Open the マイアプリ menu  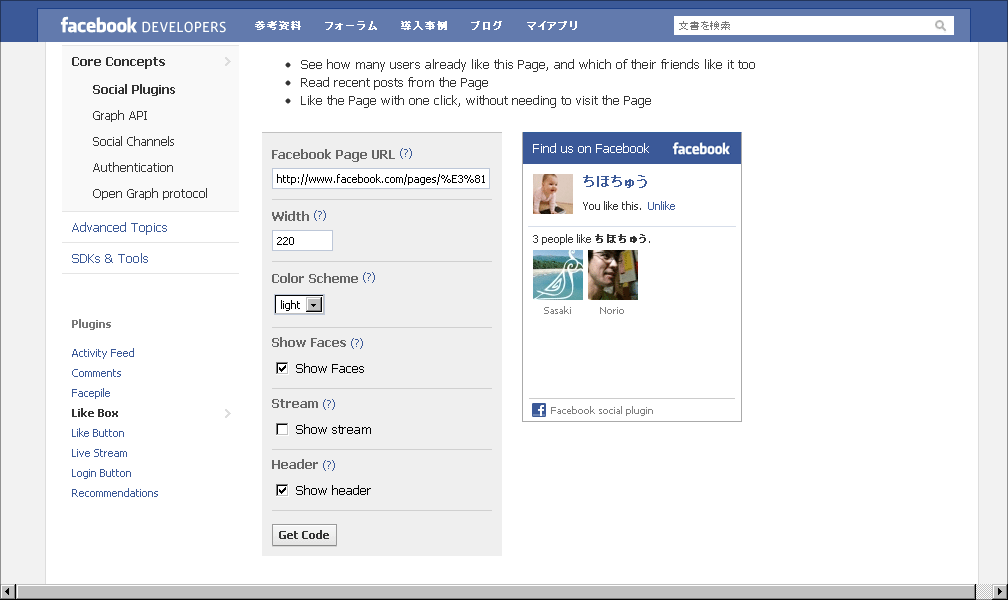click(552, 26)
